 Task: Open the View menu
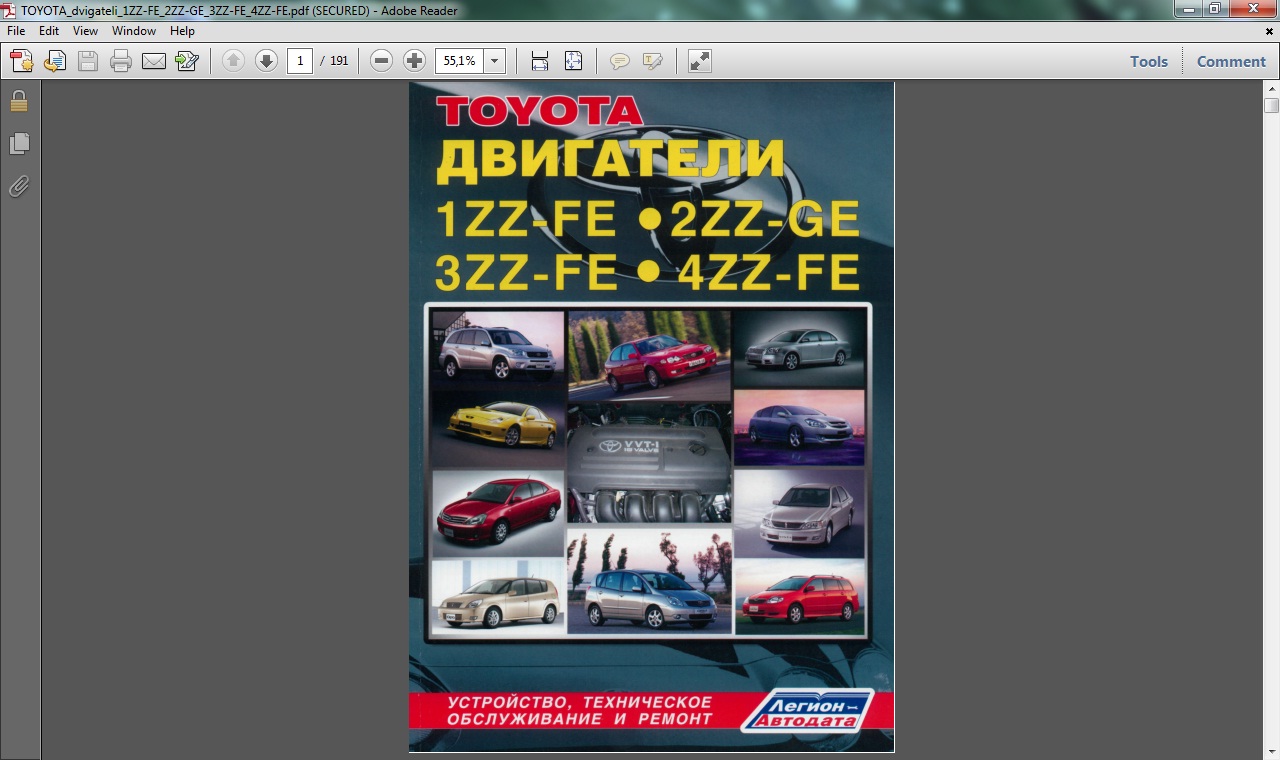pos(85,31)
